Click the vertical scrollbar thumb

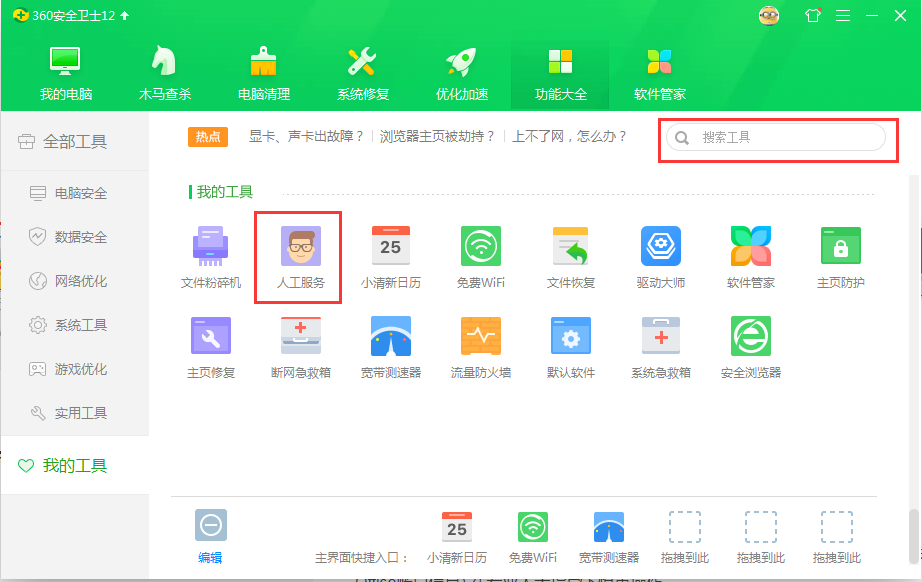point(913,536)
